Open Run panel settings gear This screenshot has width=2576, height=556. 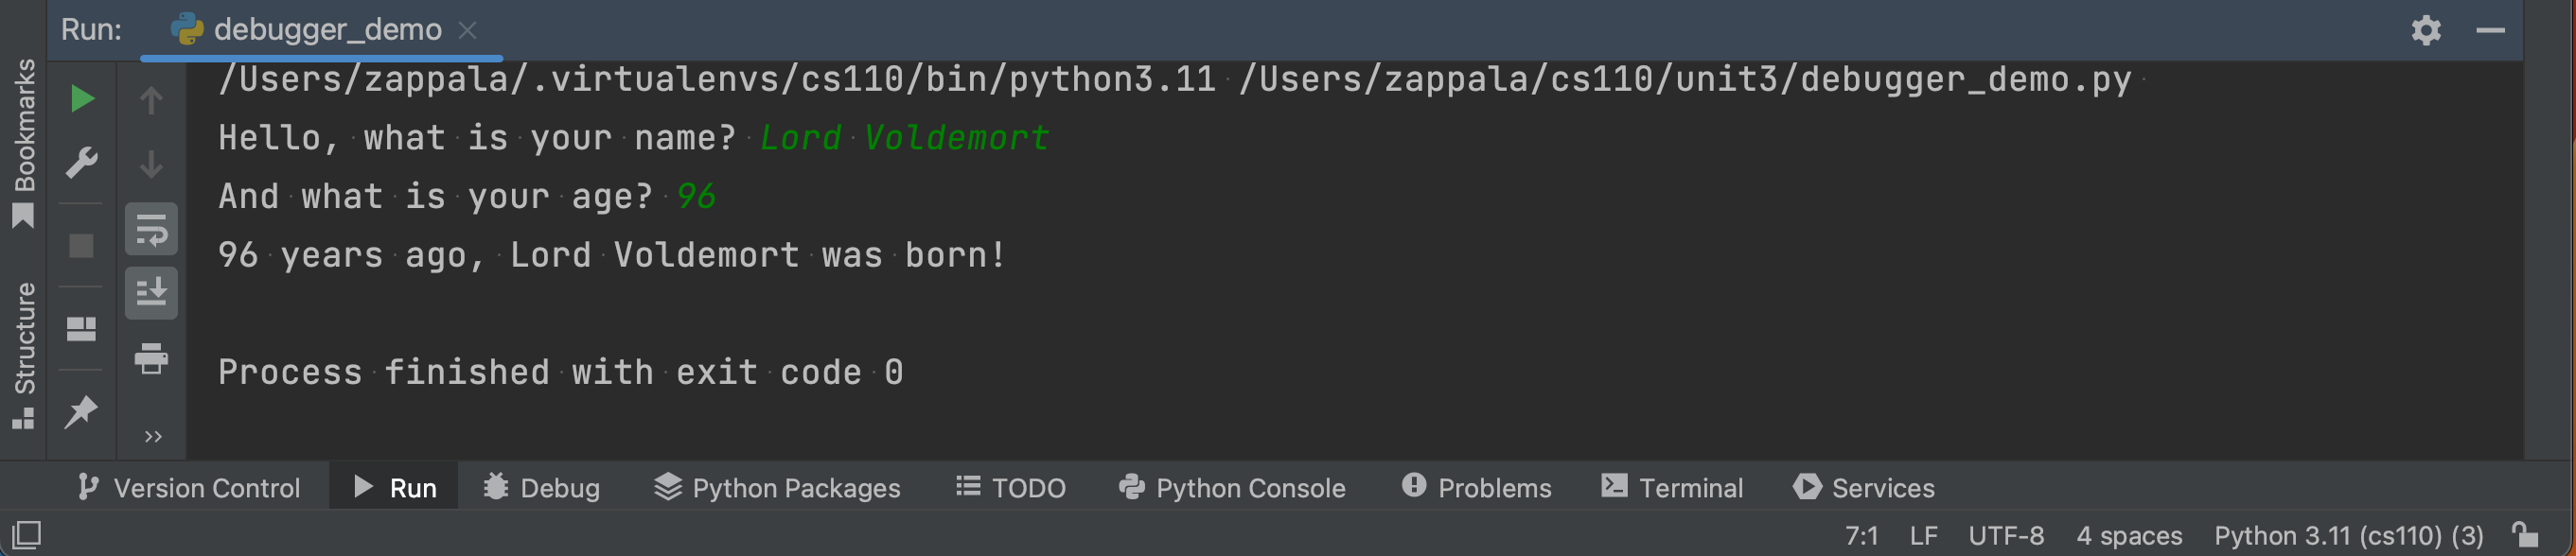click(2426, 30)
